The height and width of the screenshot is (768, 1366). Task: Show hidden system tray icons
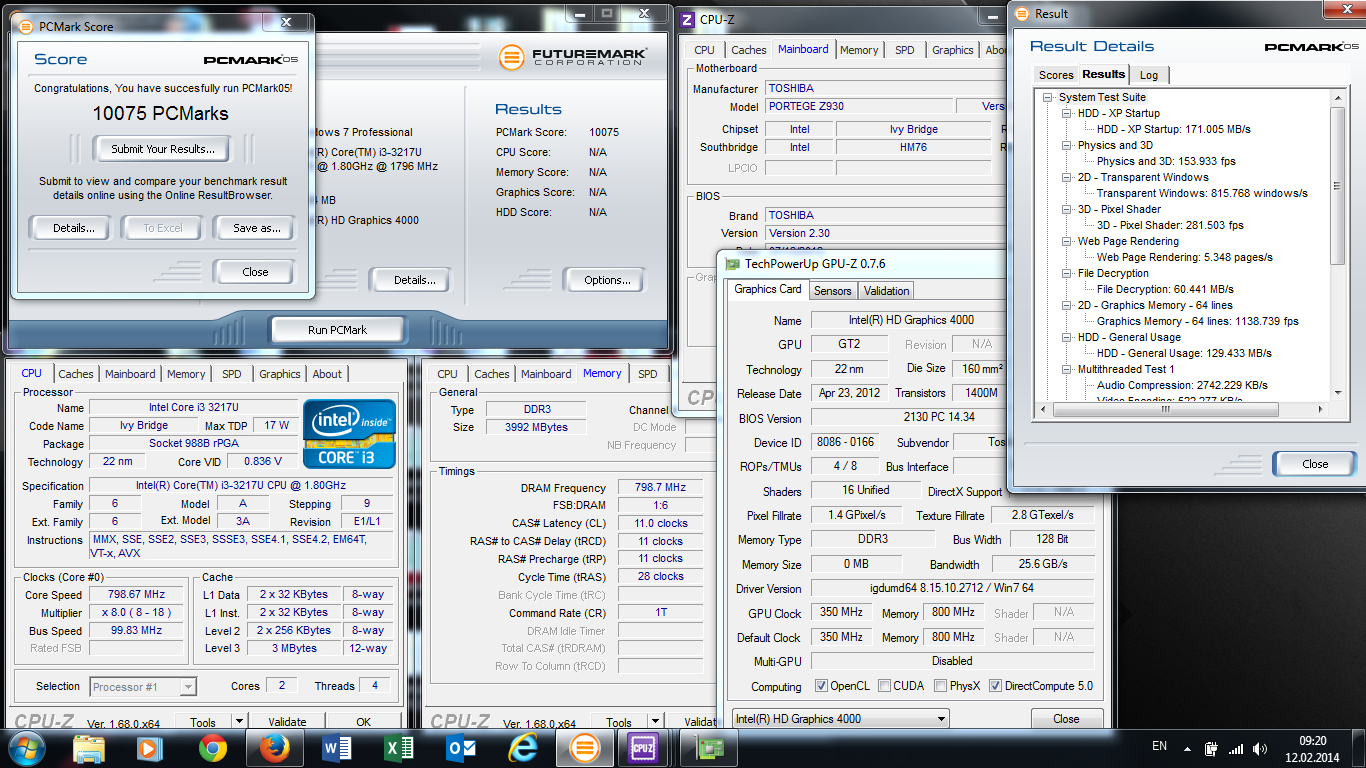pyautogui.click(x=1187, y=748)
